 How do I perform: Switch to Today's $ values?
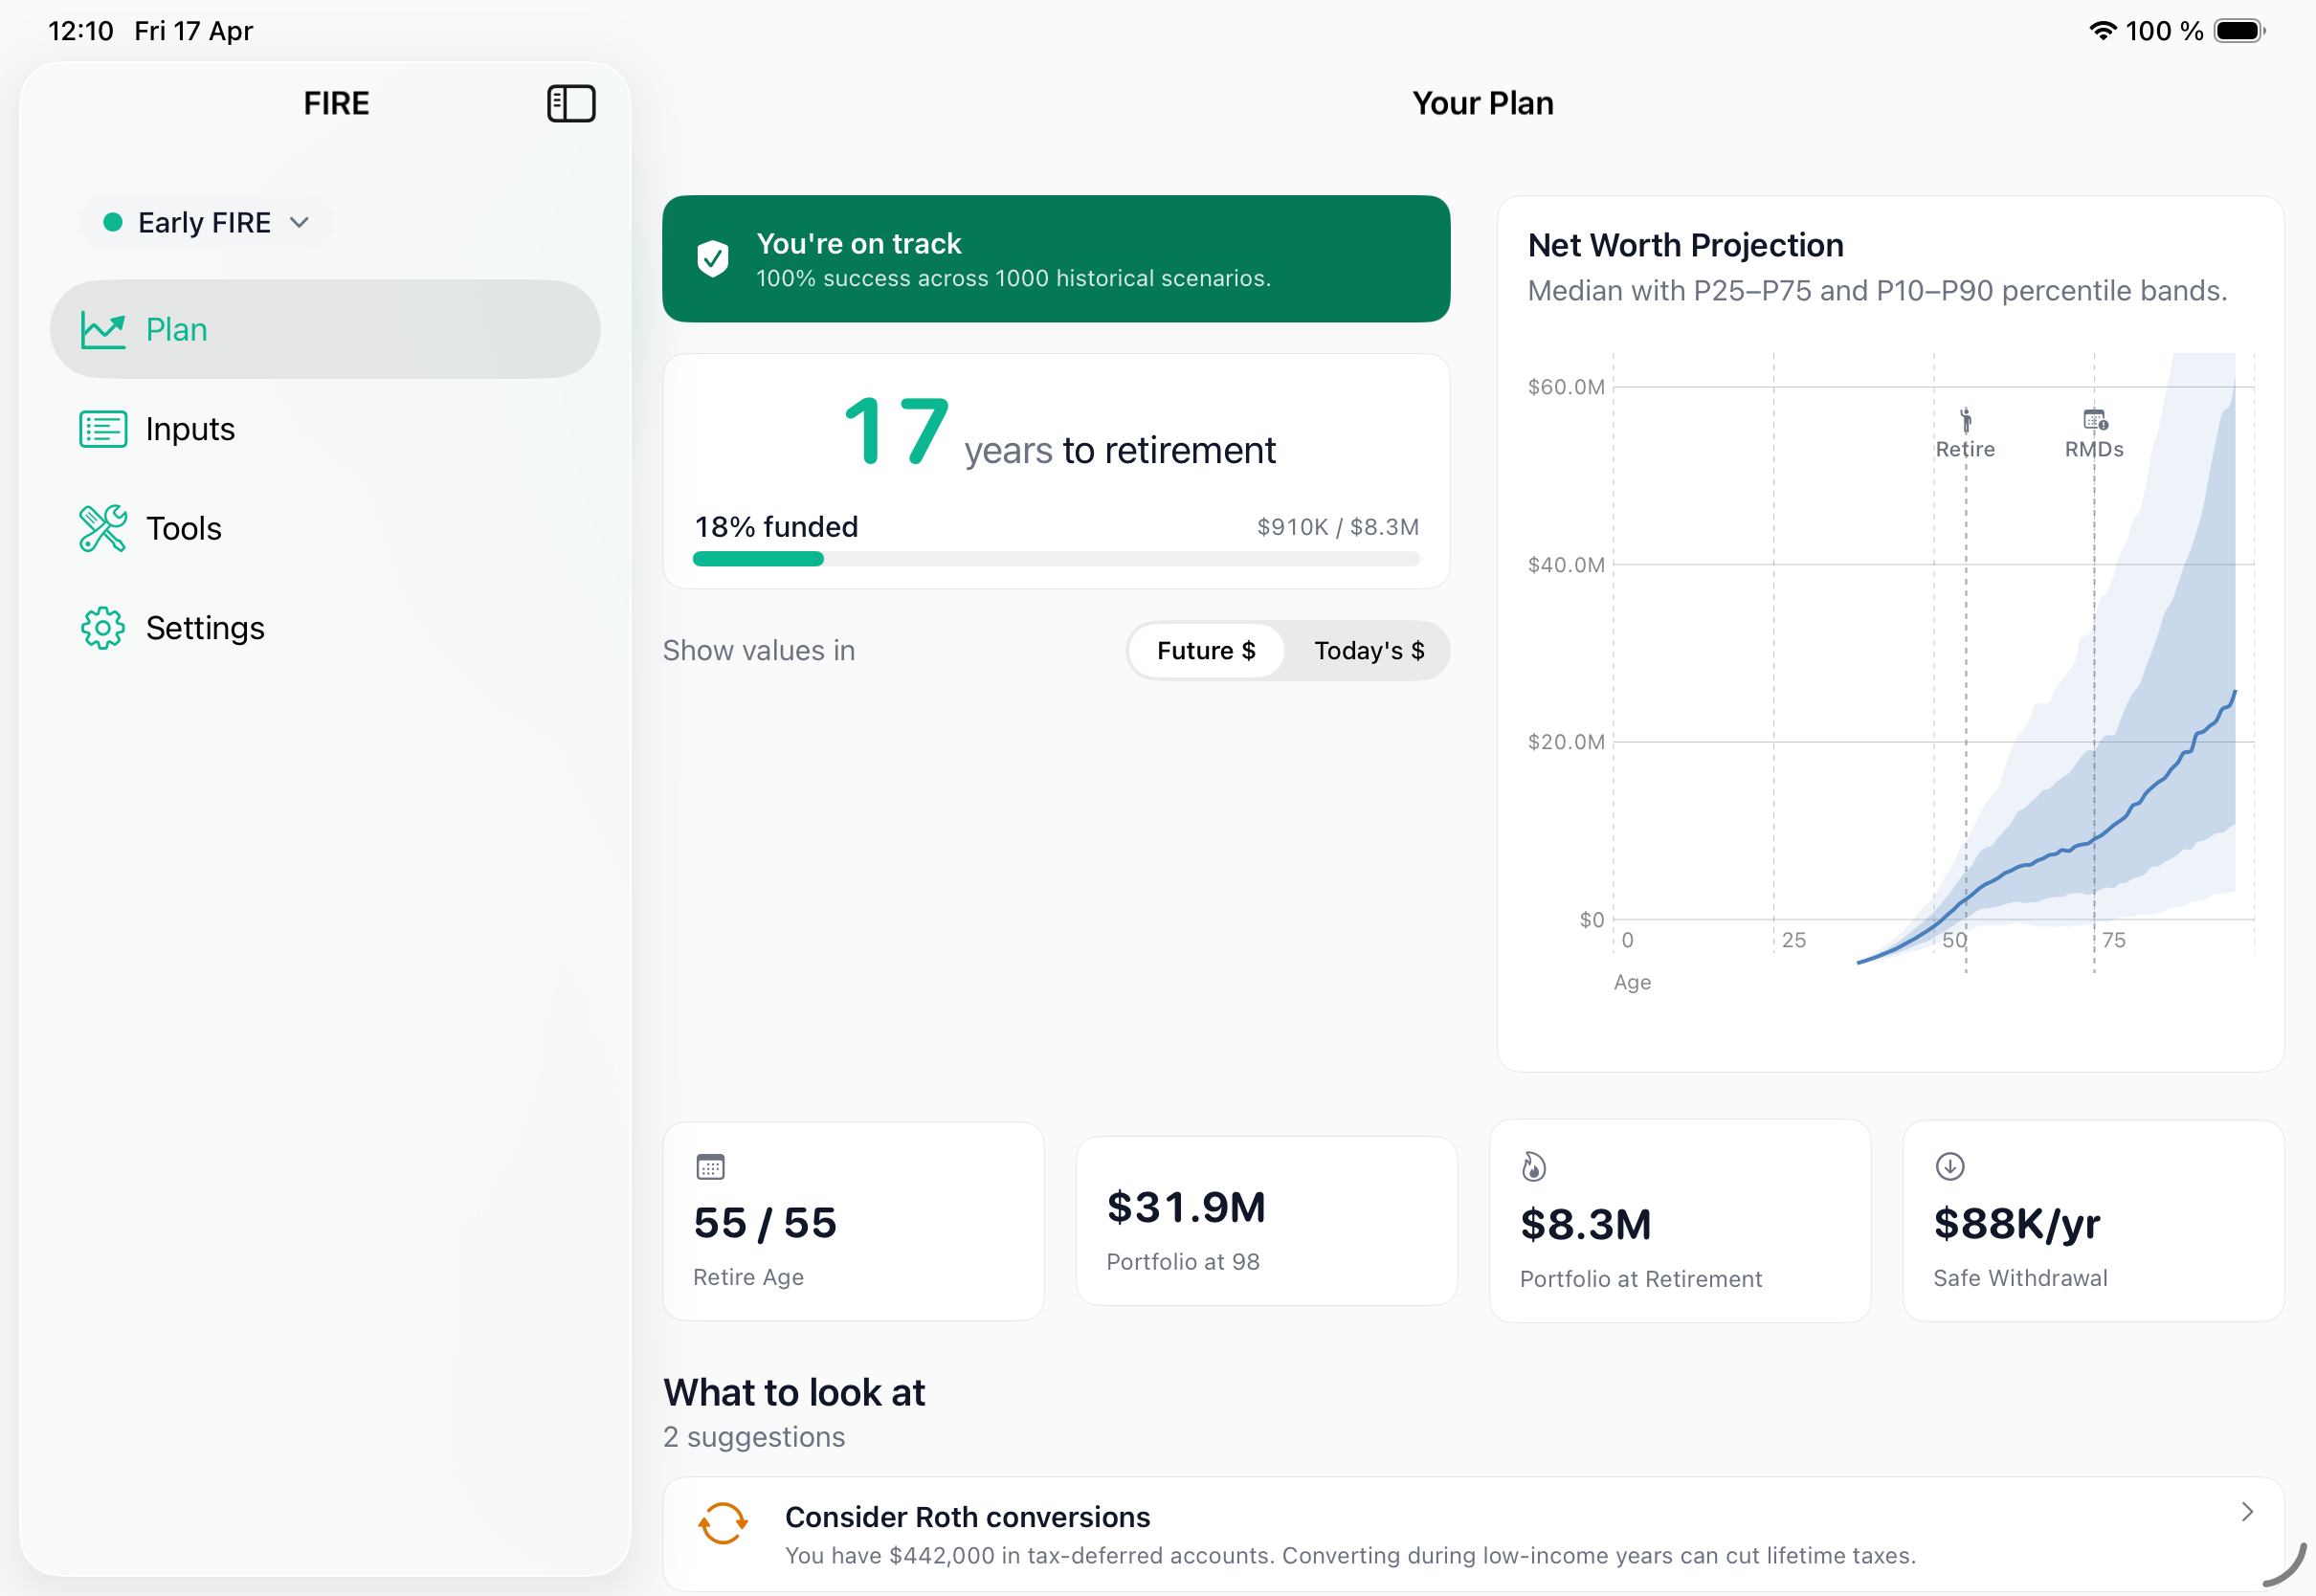(1369, 651)
